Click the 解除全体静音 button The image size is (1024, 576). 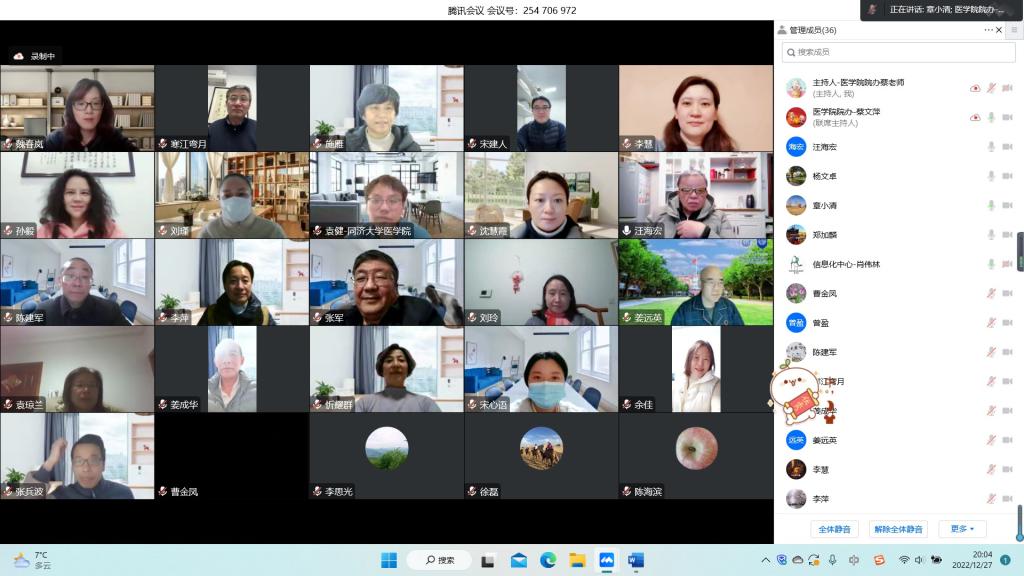click(x=897, y=529)
